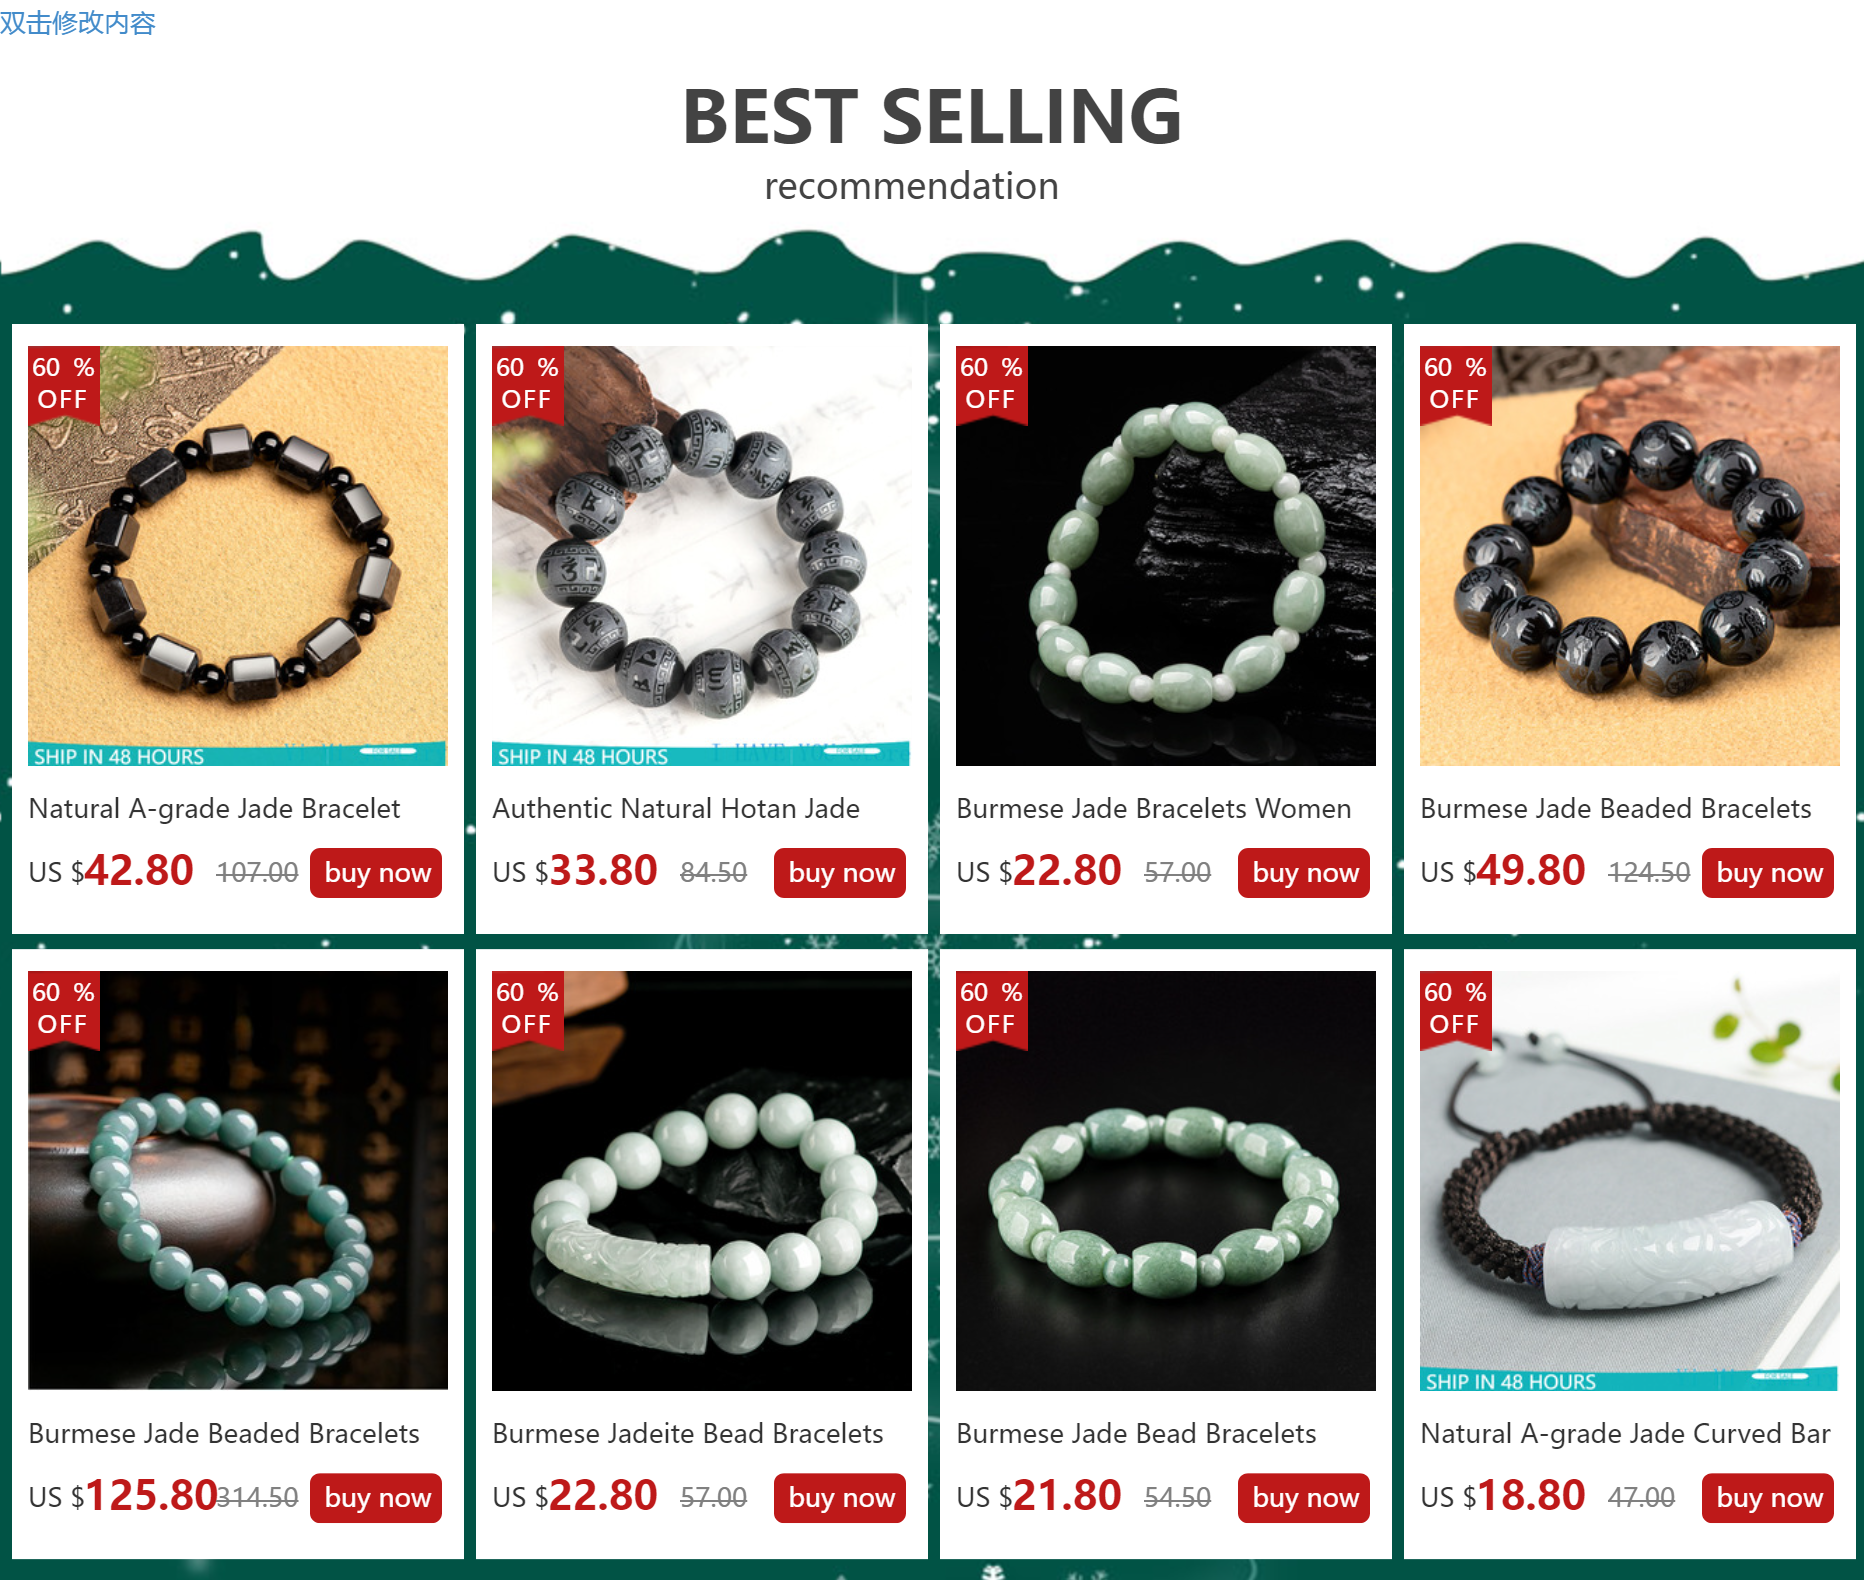Click buy now for Burmese Jade Bracelets Women
This screenshot has width=1864, height=1580.
pyautogui.click(x=1304, y=873)
